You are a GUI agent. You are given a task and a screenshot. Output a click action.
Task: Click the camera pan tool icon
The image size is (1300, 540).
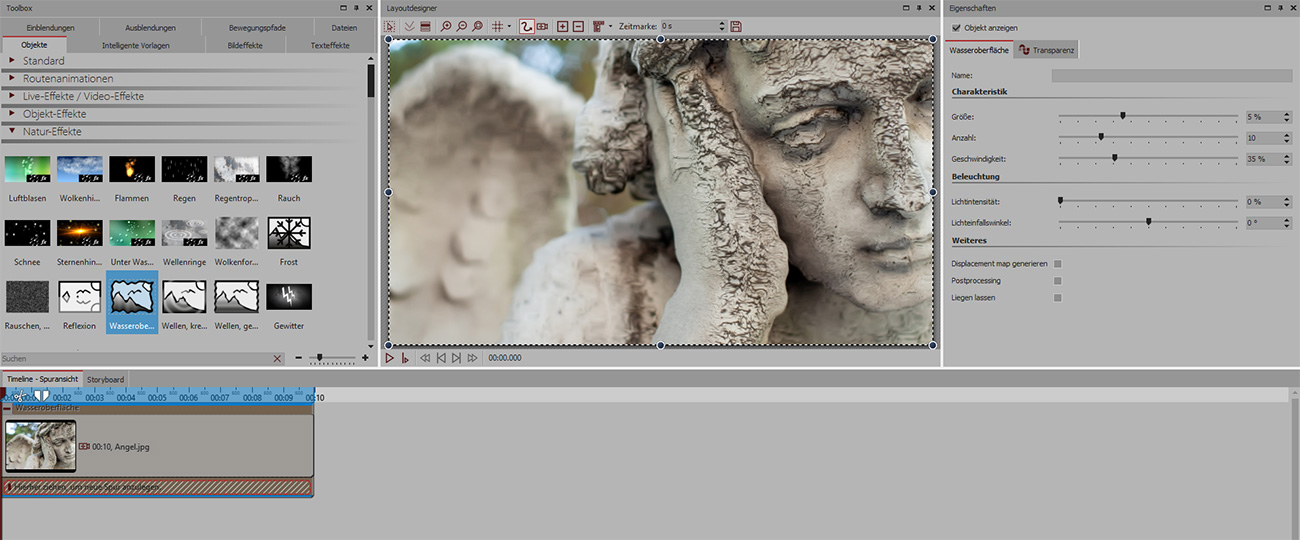[543, 26]
